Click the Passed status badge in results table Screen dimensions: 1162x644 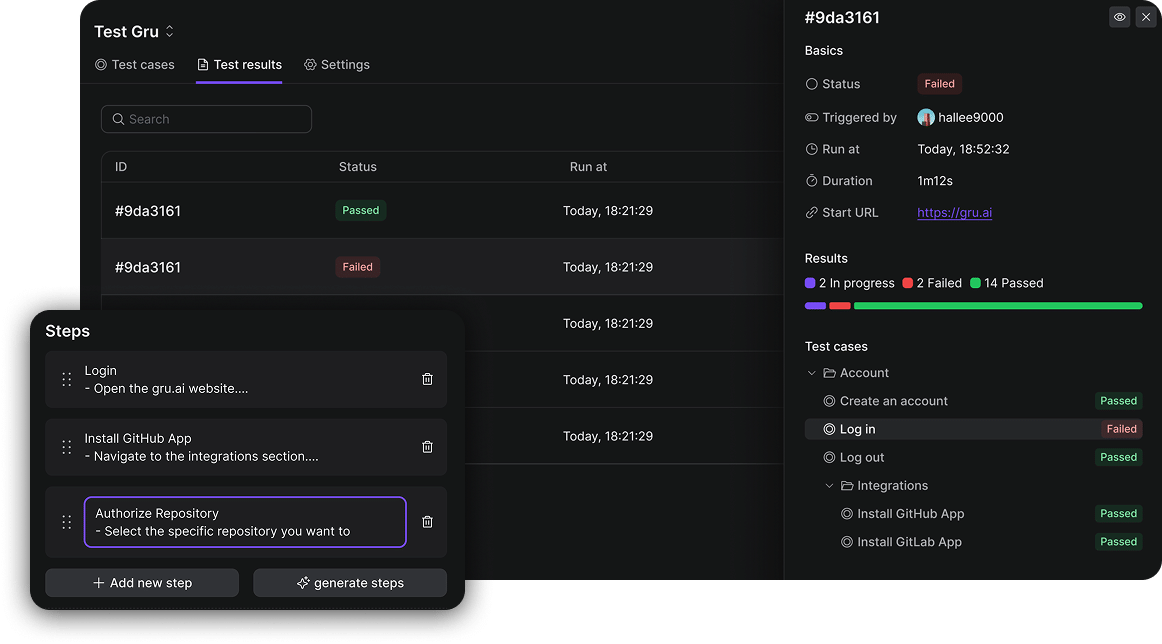point(361,210)
